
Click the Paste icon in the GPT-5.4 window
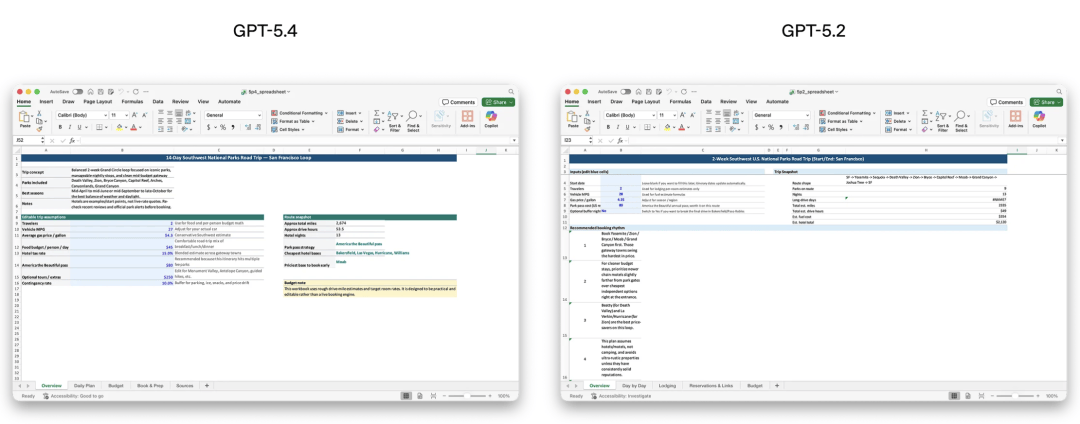(26, 119)
